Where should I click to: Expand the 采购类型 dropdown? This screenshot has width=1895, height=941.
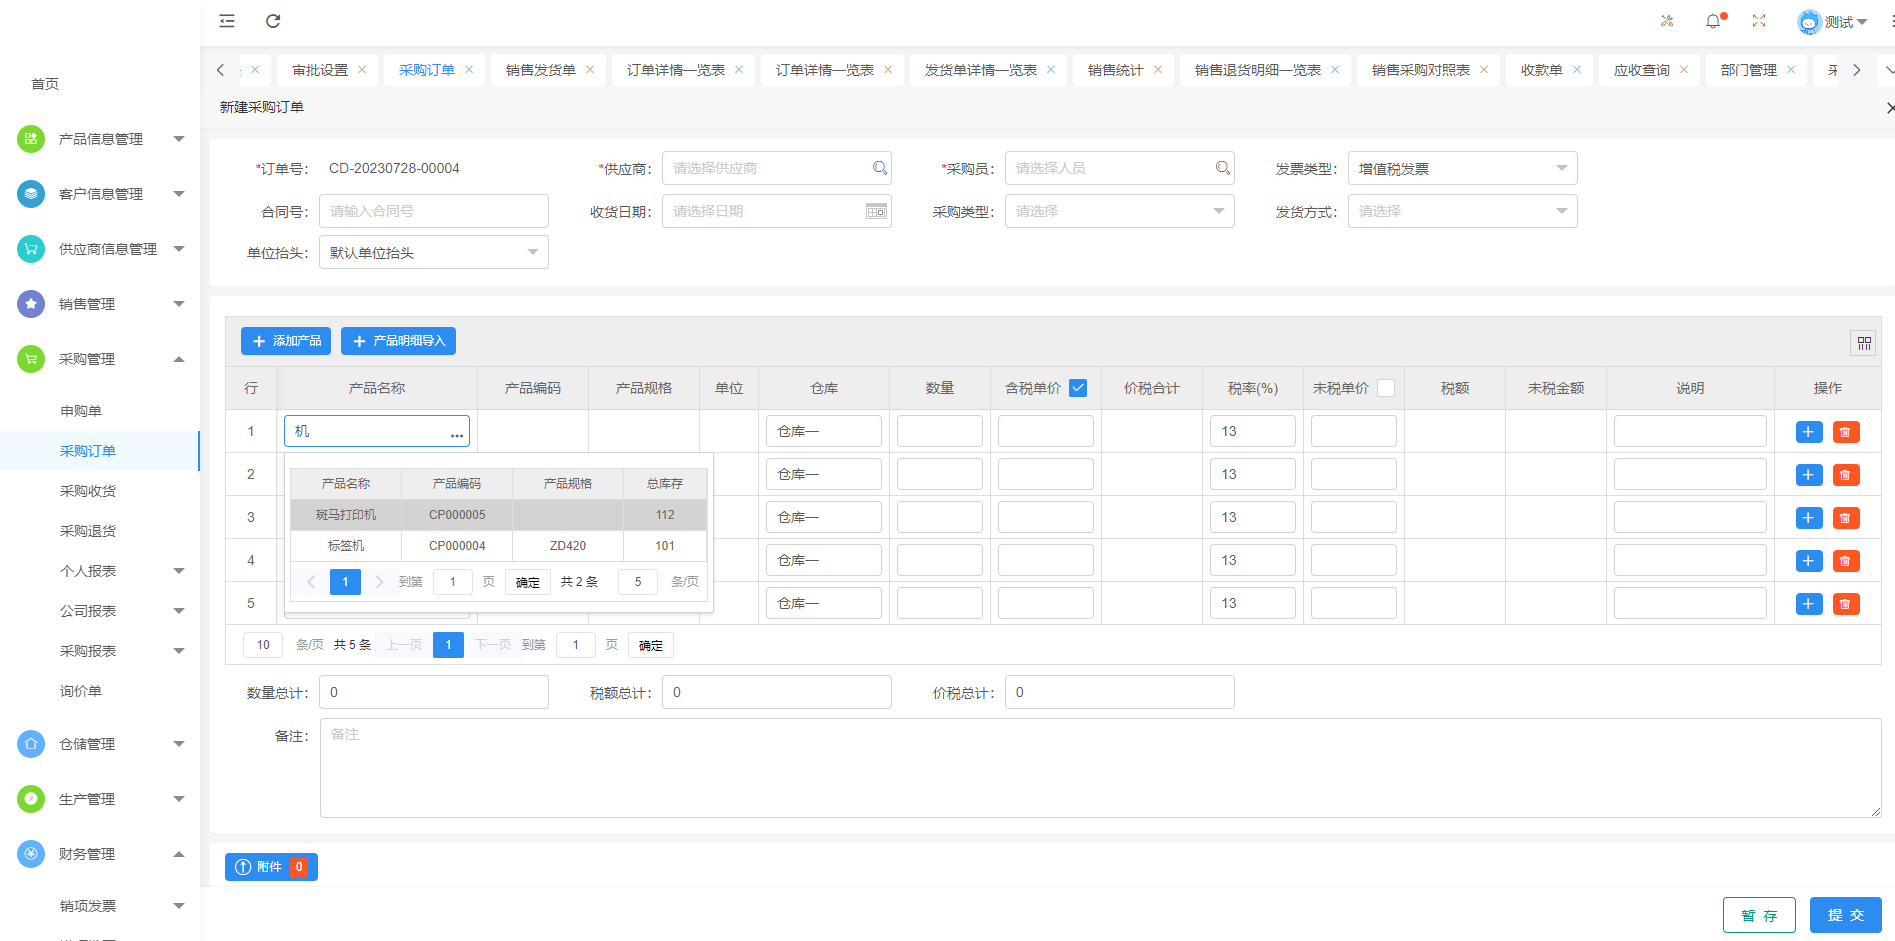click(1118, 211)
